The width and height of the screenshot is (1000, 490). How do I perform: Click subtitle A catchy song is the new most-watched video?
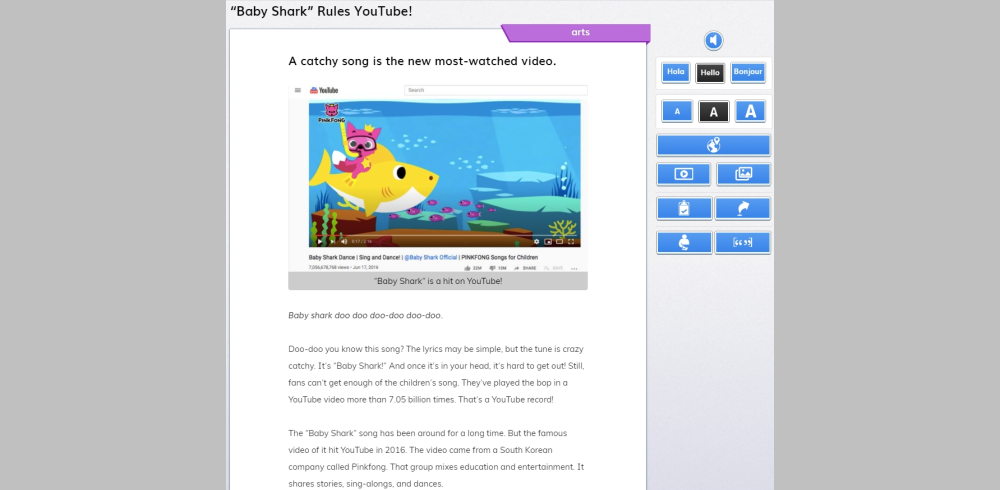tap(422, 61)
